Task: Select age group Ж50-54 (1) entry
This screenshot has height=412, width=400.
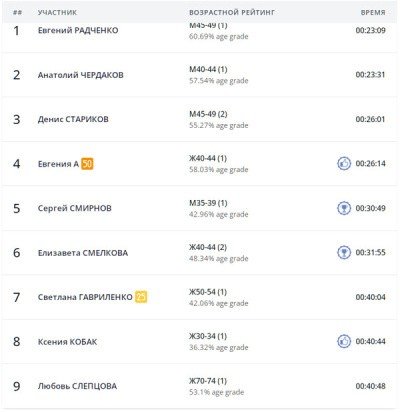Action: [208, 292]
